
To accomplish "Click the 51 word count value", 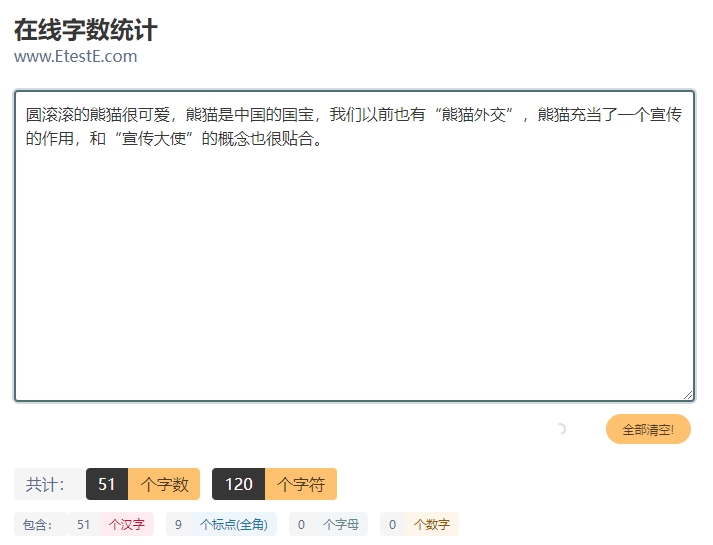I will pos(107,484).
